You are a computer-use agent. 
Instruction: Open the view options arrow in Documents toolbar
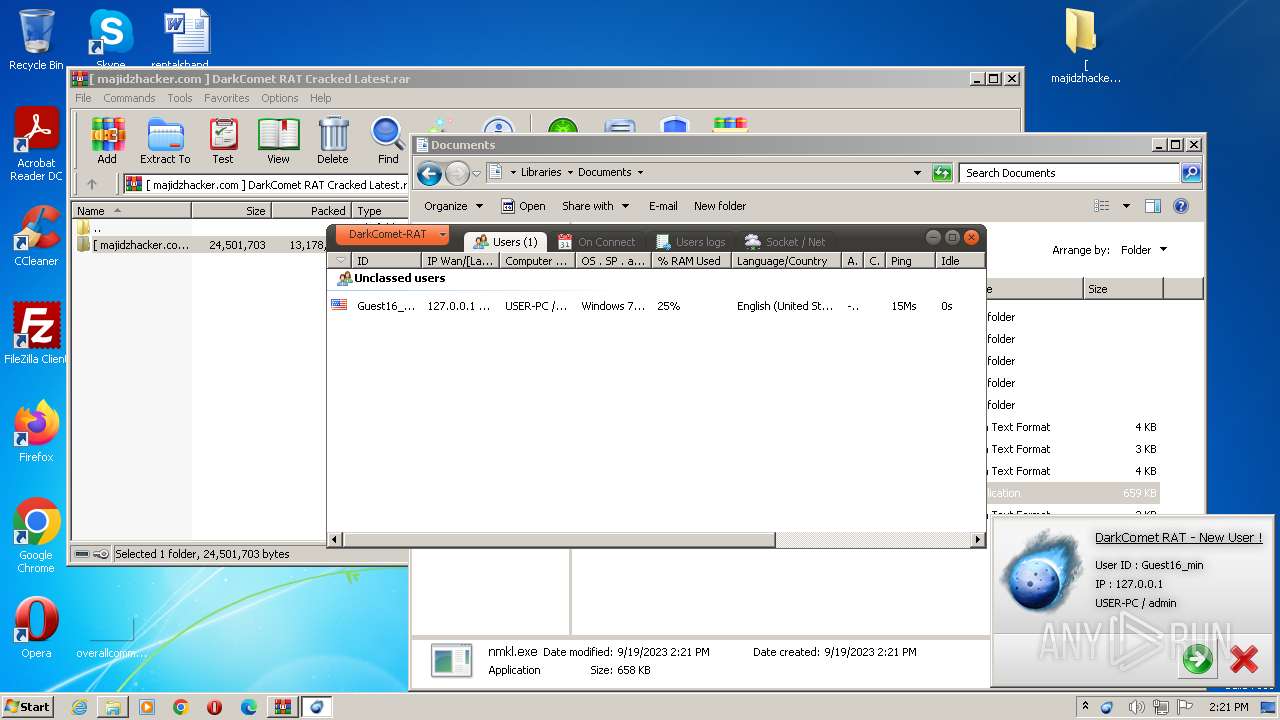[x=1126, y=206]
